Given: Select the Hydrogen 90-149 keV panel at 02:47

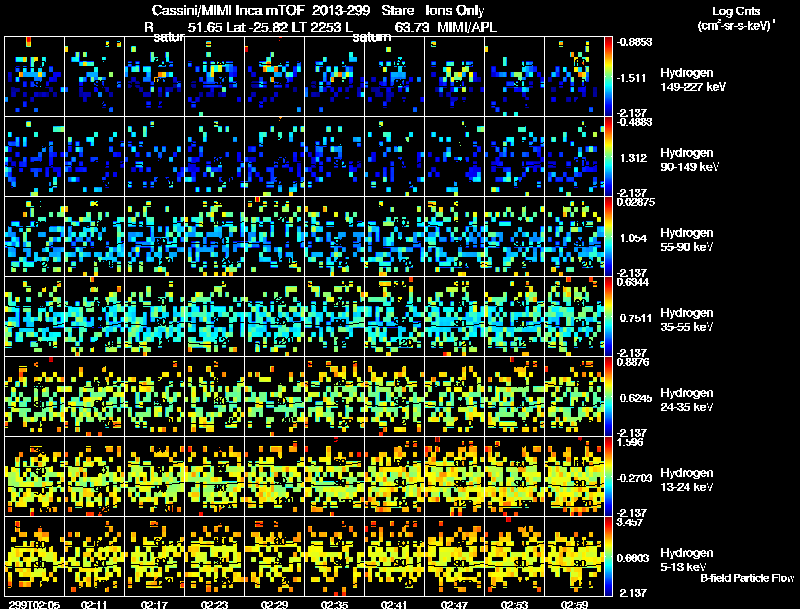Looking at the screenshot, I should click(x=455, y=157).
